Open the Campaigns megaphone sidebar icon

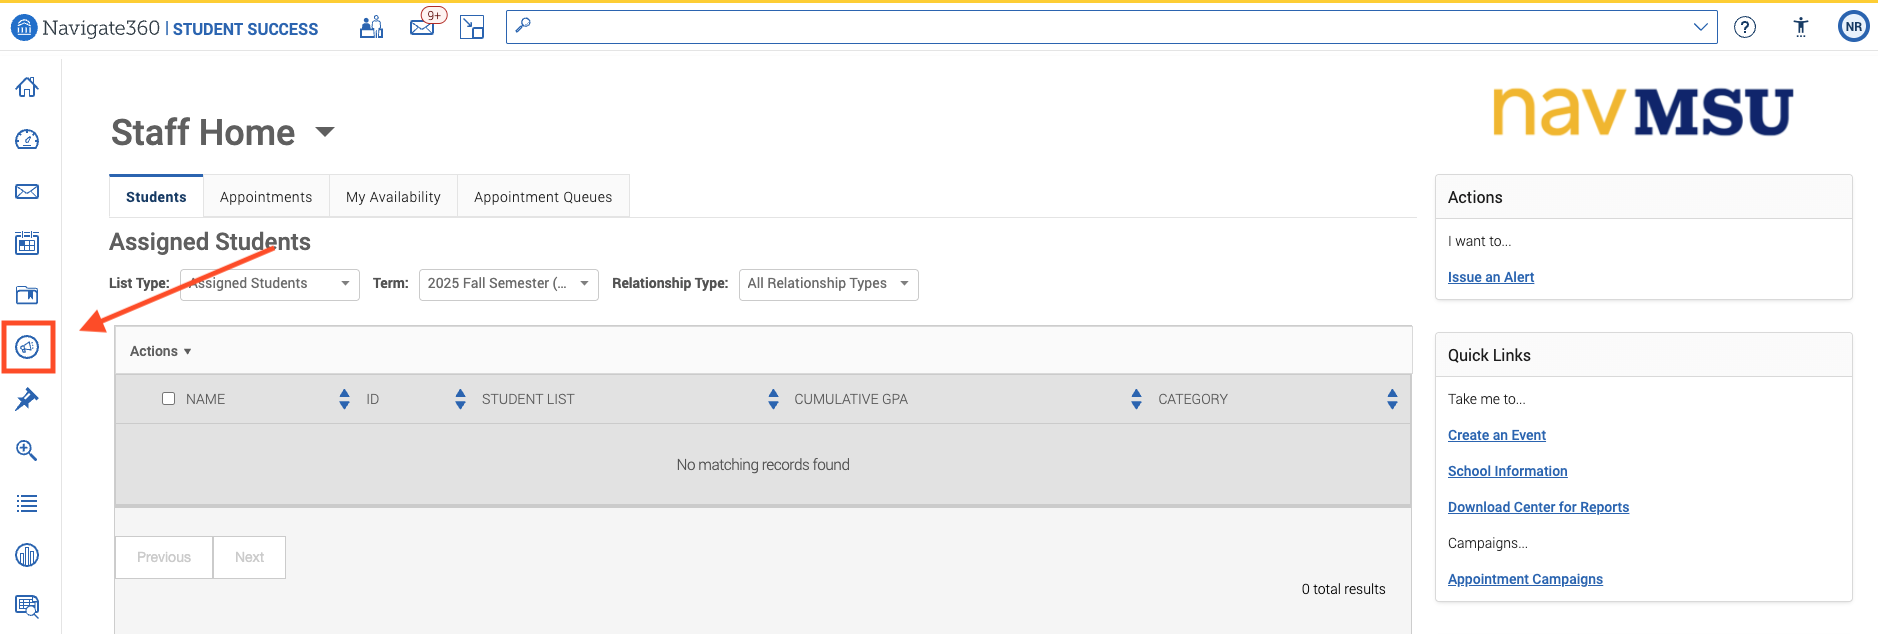pyautogui.click(x=27, y=347)
